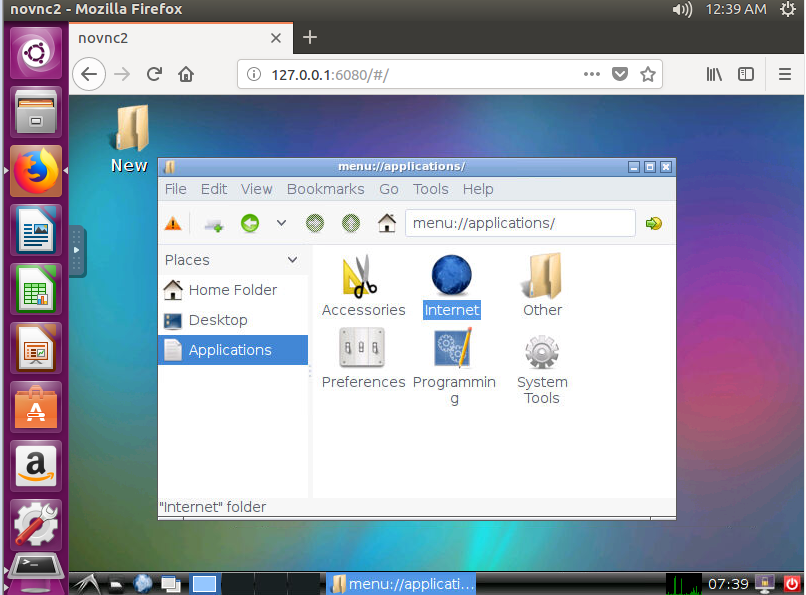Open the View menu
The height and width of the screenshot is (595, 806).
(x=257, y=189)
